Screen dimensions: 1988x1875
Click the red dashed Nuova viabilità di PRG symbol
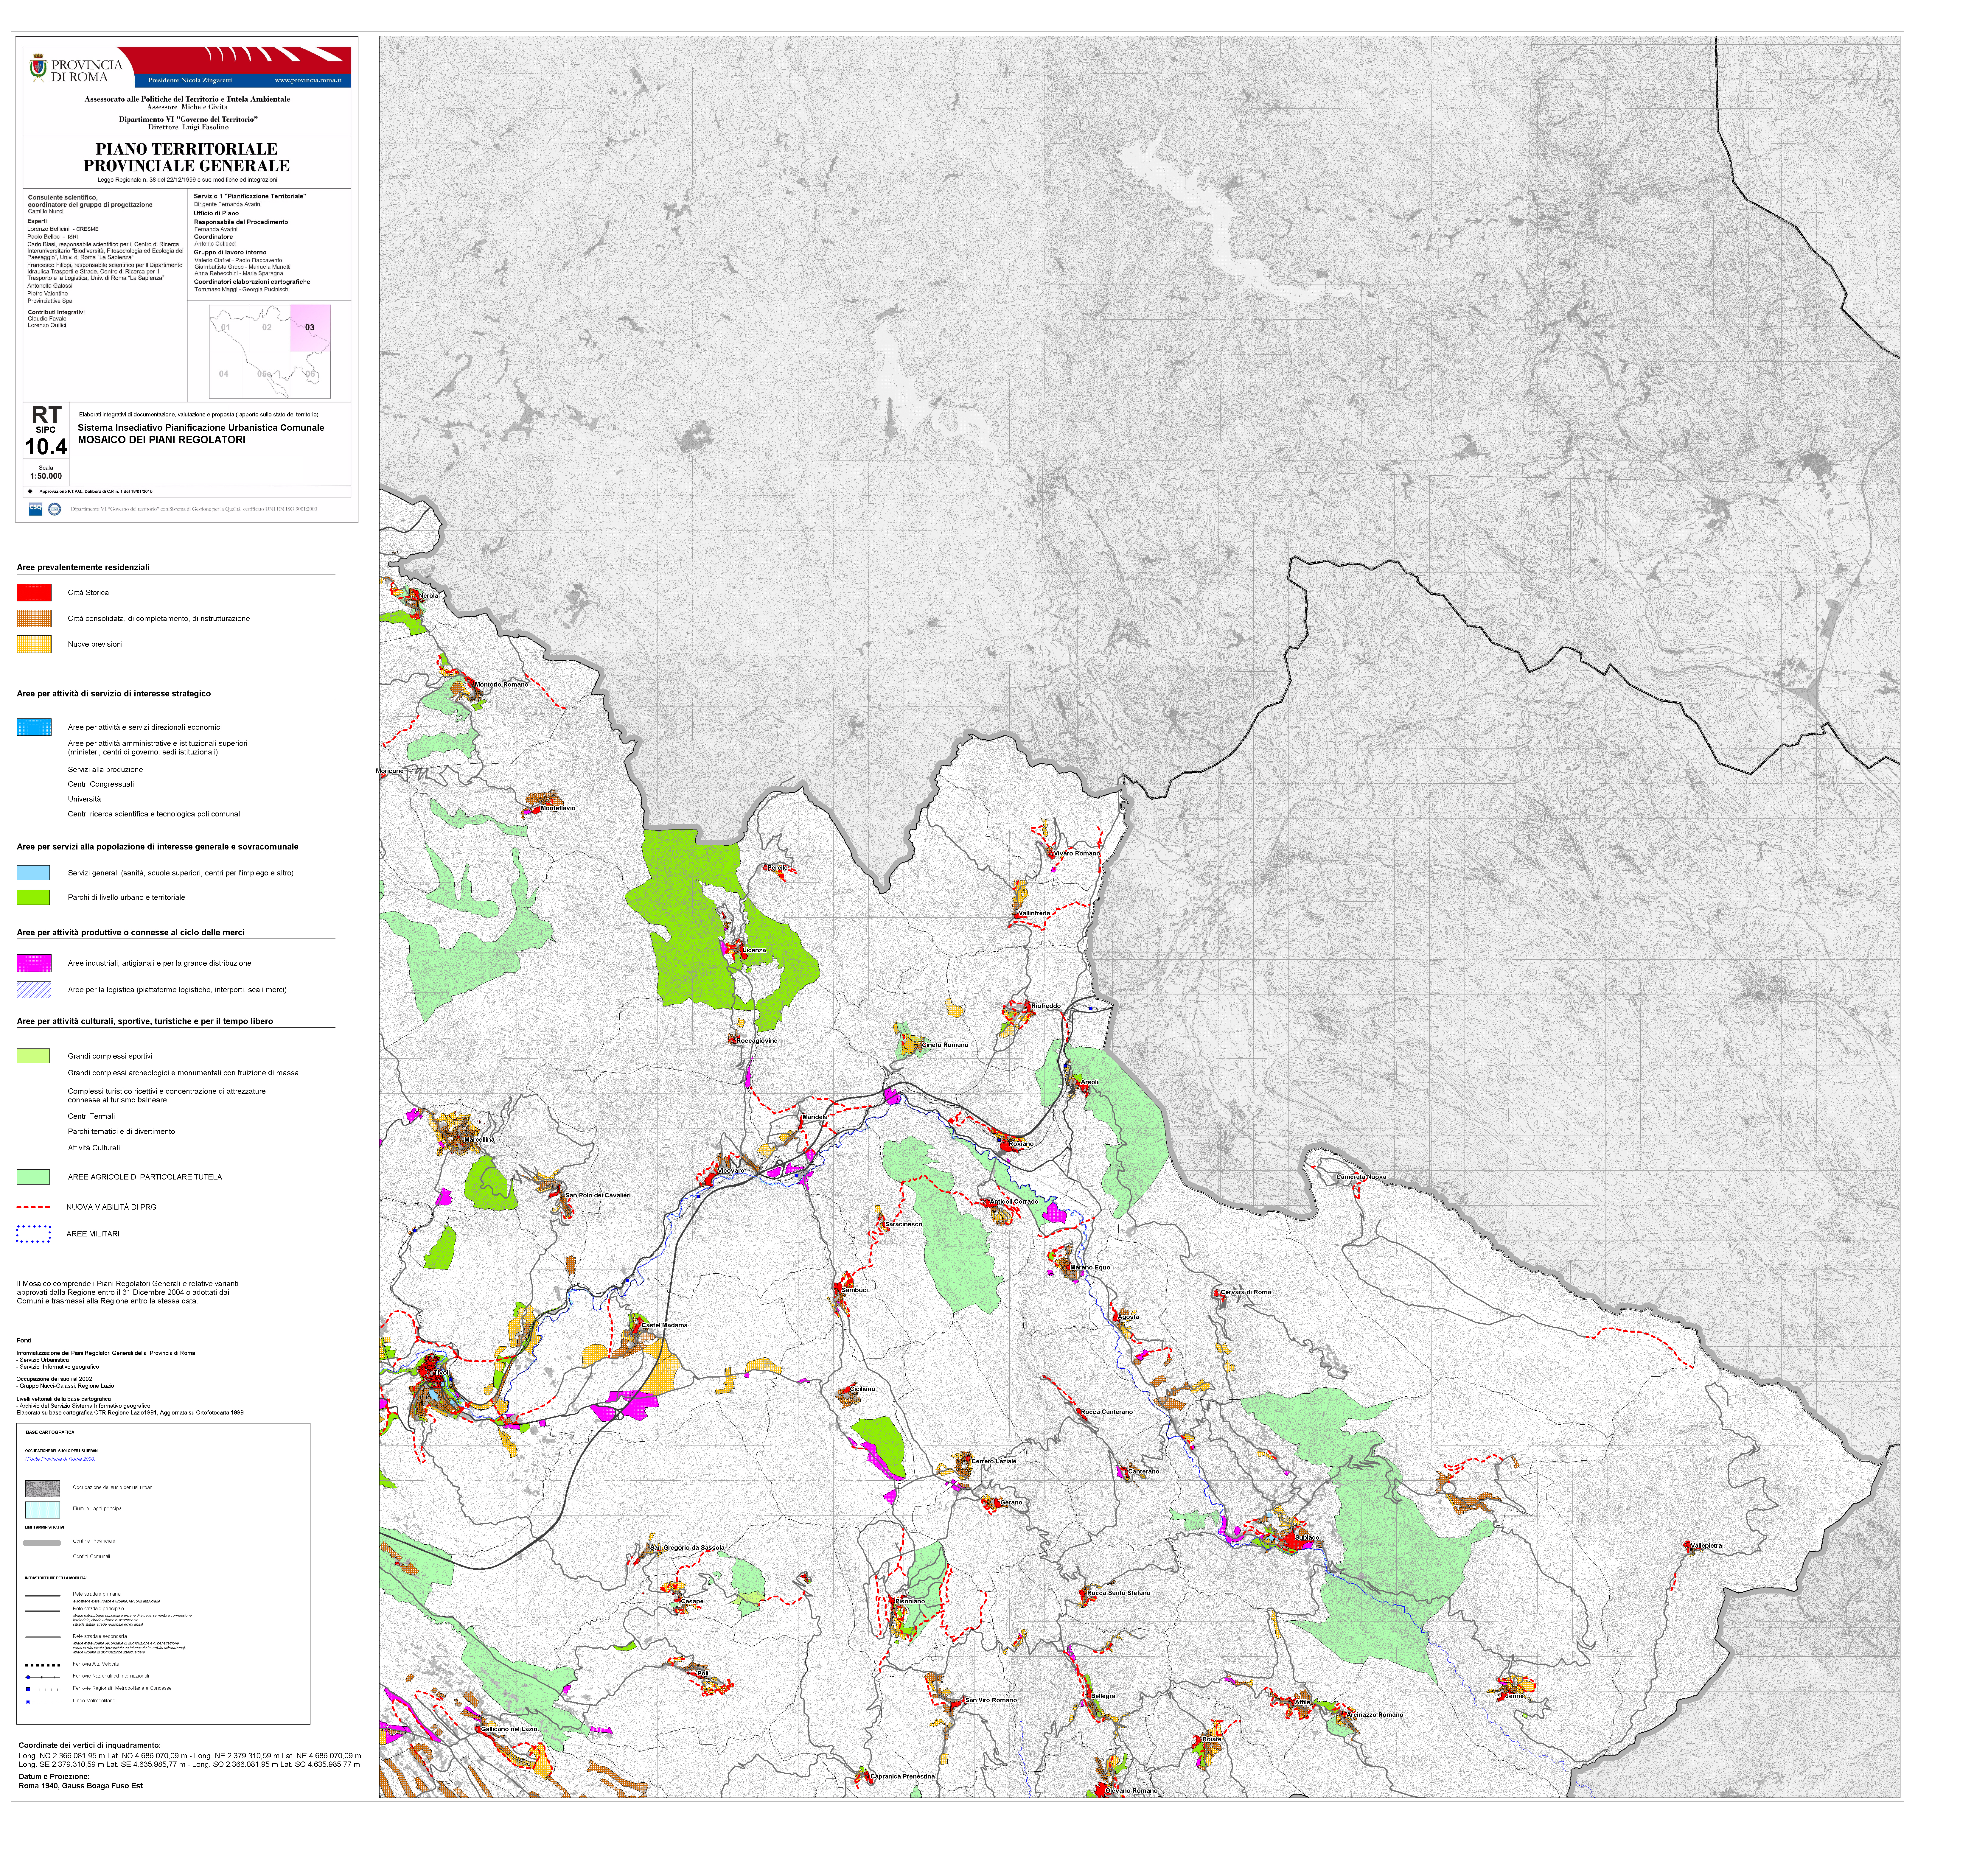tap(33, 1207)
